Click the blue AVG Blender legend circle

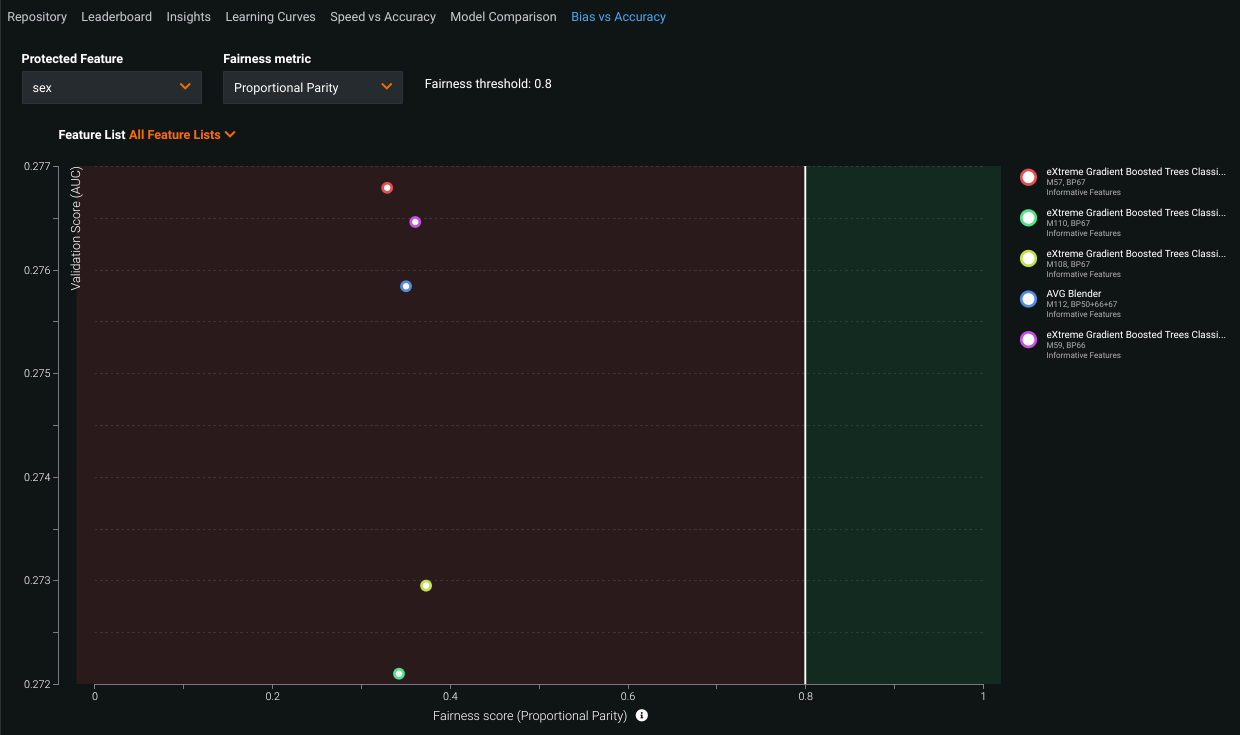1028,299
